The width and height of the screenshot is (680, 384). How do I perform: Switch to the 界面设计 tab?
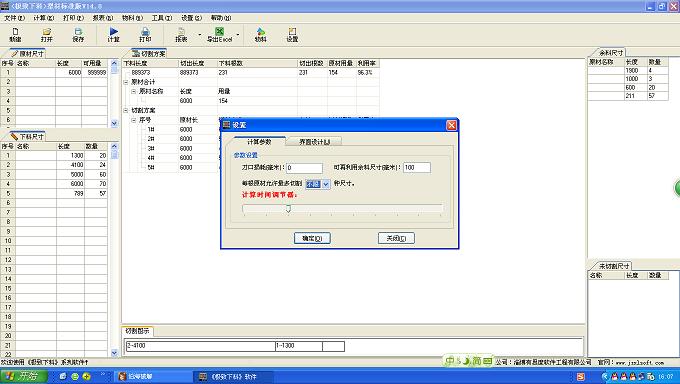[314, 141]
